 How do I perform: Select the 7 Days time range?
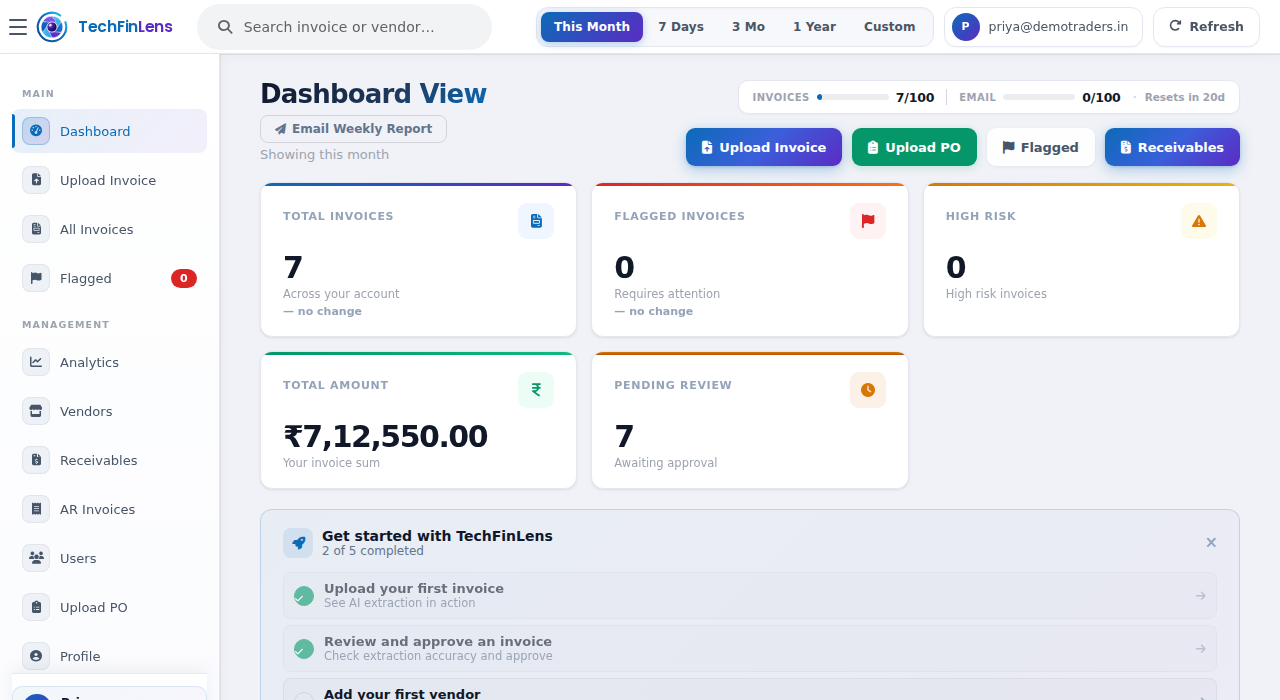pos(681,27)
